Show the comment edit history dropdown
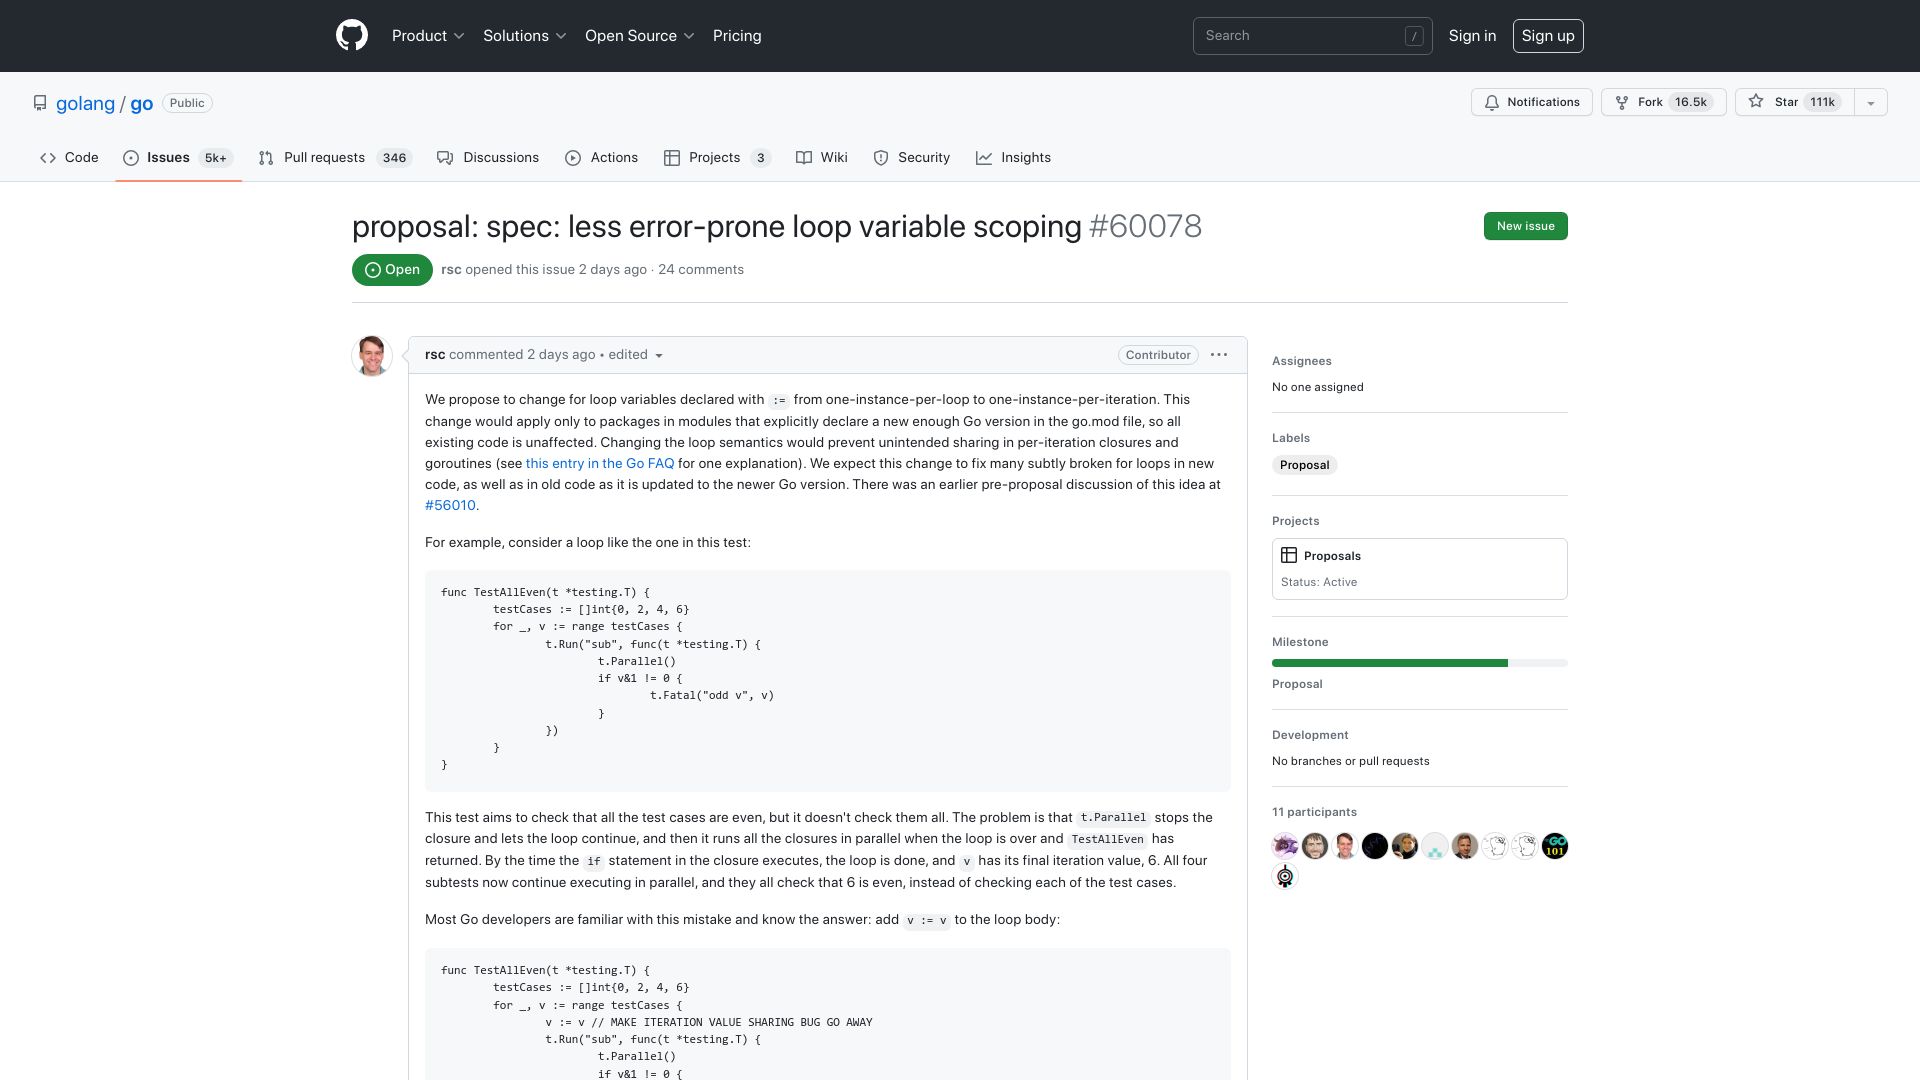The height and width of the screenshot is (1080, 1920). [636, 355]
